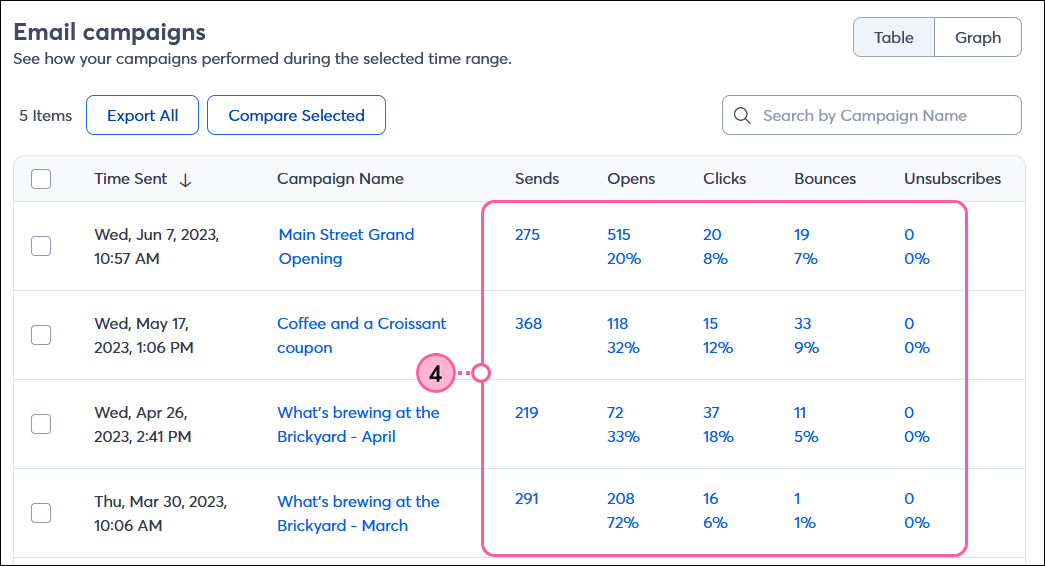Check the Main Street Grand Opening row

click(x=41, y=246)
